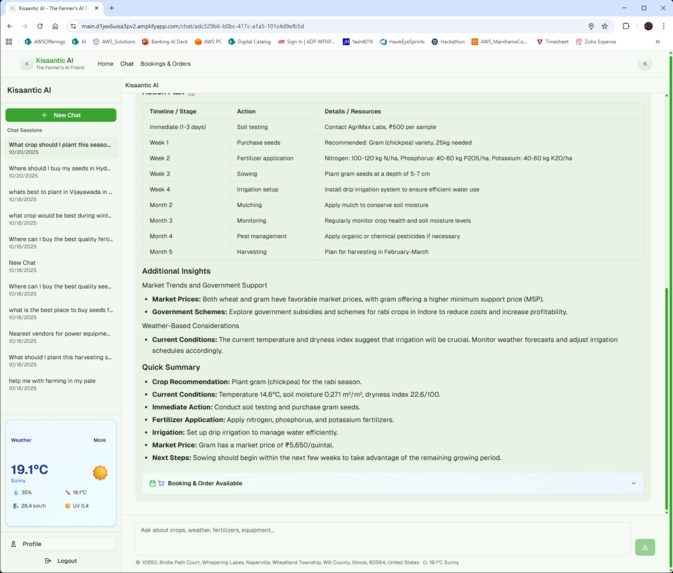The width and height of the screenshot is (673, 573).
Task: Open Profile in sidebar
Action: coord(61,544)
